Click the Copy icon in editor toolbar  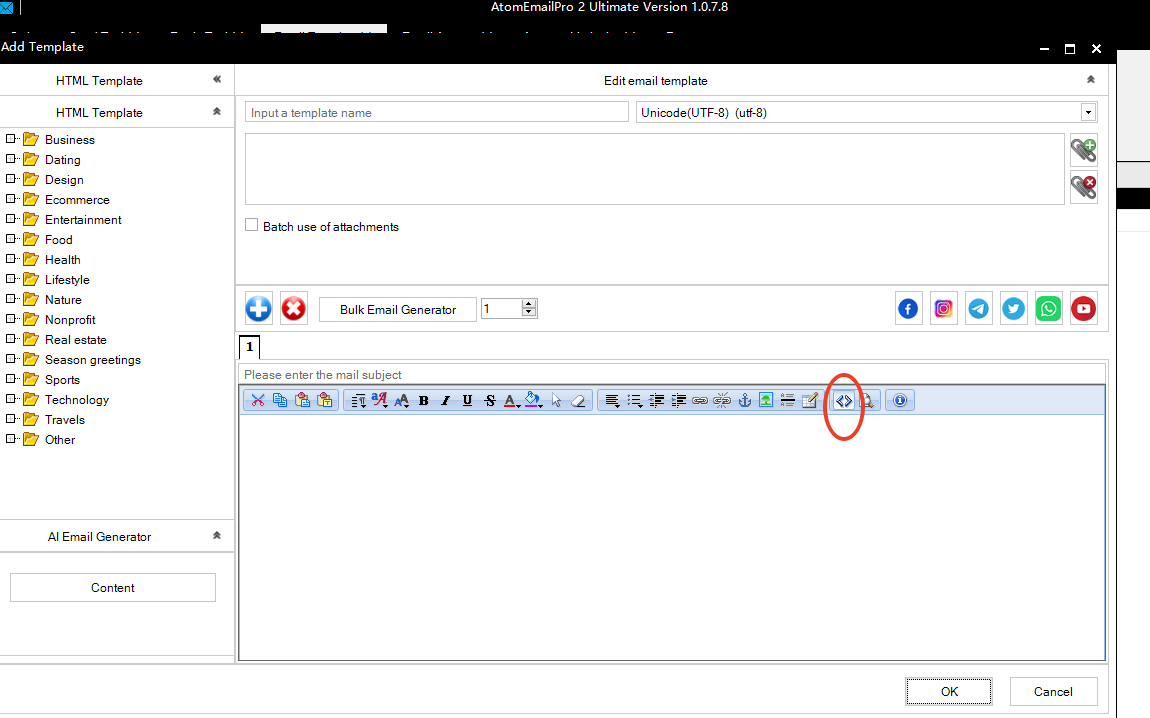point(279,400)
